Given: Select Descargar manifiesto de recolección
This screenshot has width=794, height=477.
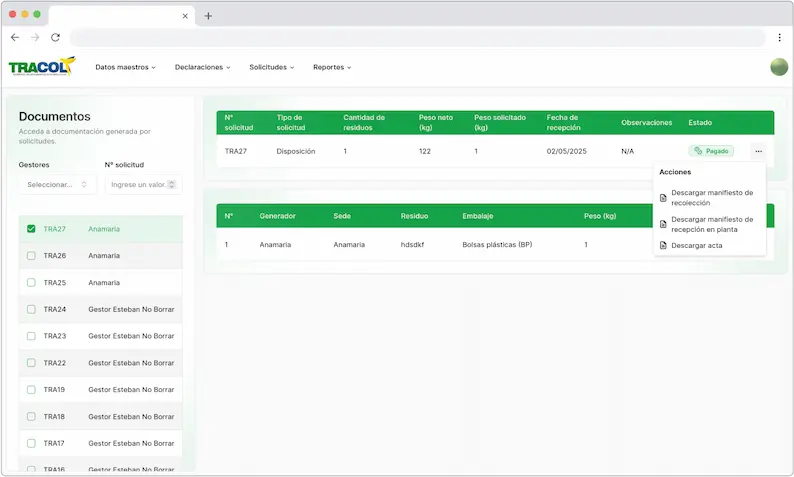Looking at the screenshot, I should pos(711,196).
